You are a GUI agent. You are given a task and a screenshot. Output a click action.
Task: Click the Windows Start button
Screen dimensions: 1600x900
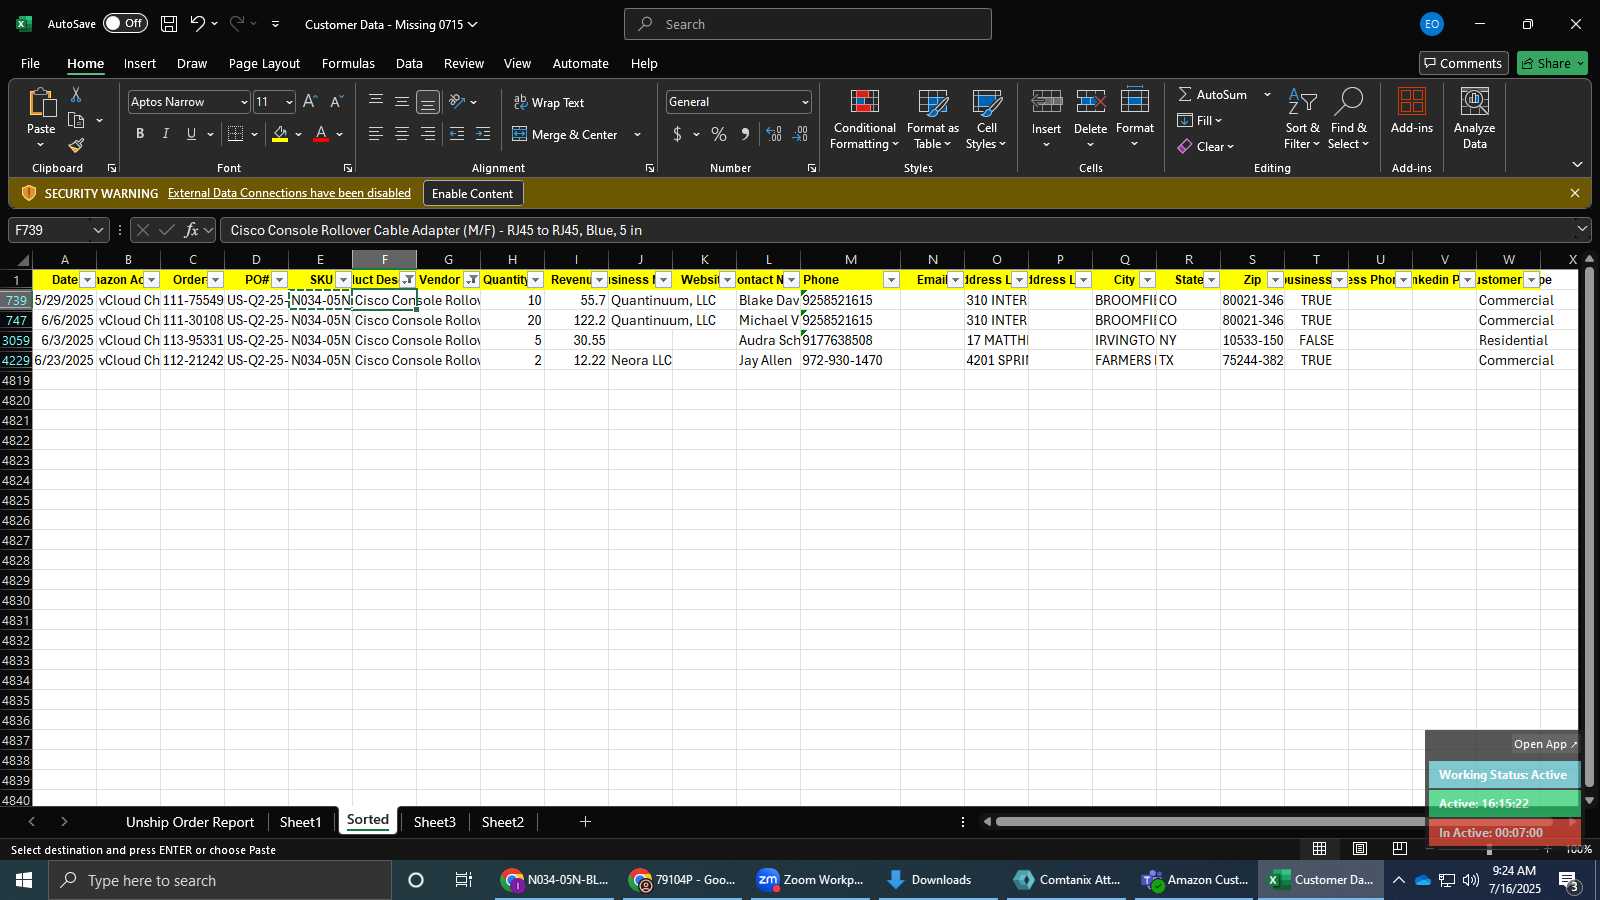(24, 880)
